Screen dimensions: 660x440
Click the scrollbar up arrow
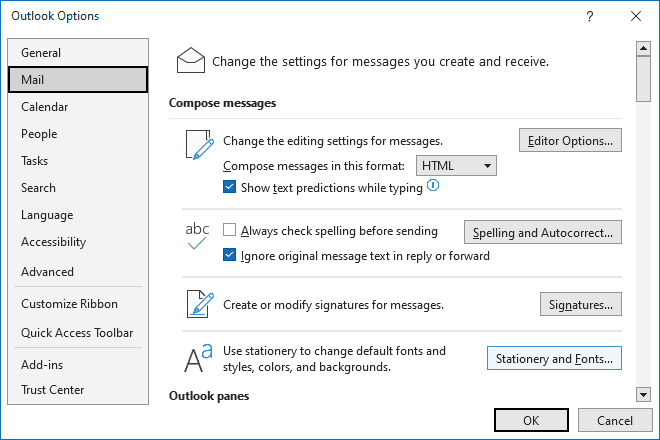[644, 48]
